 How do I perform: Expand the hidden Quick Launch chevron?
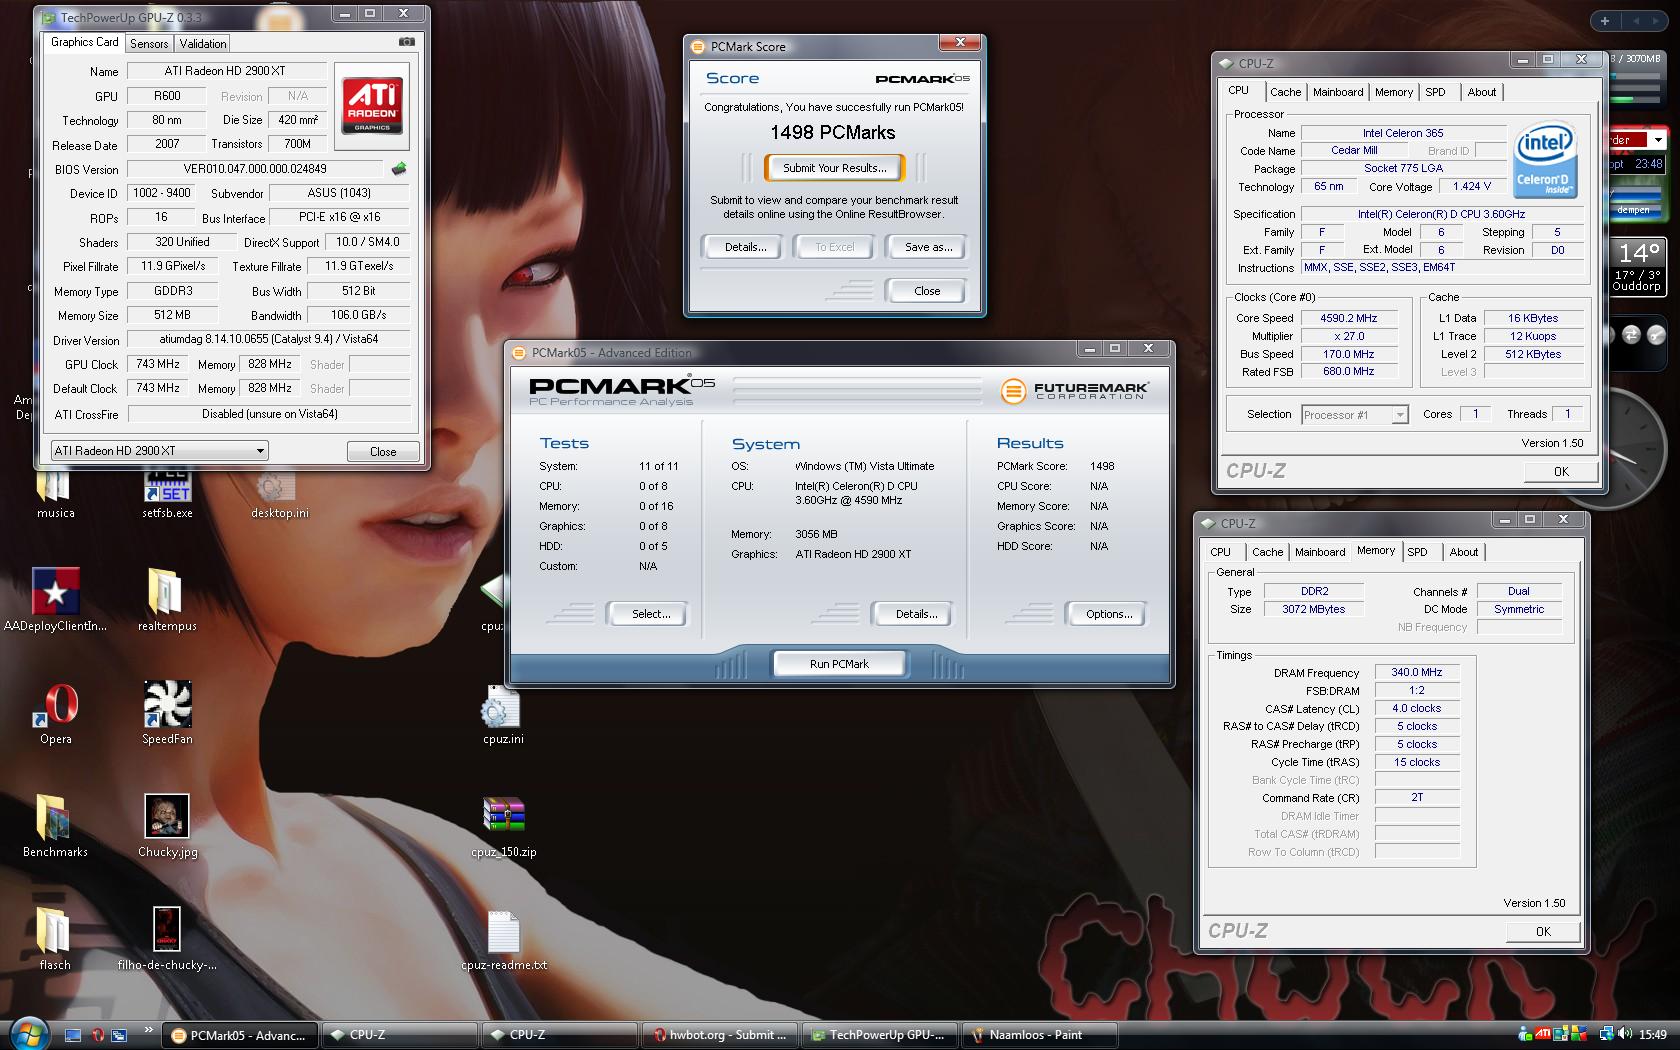[x=148, y=1029]
